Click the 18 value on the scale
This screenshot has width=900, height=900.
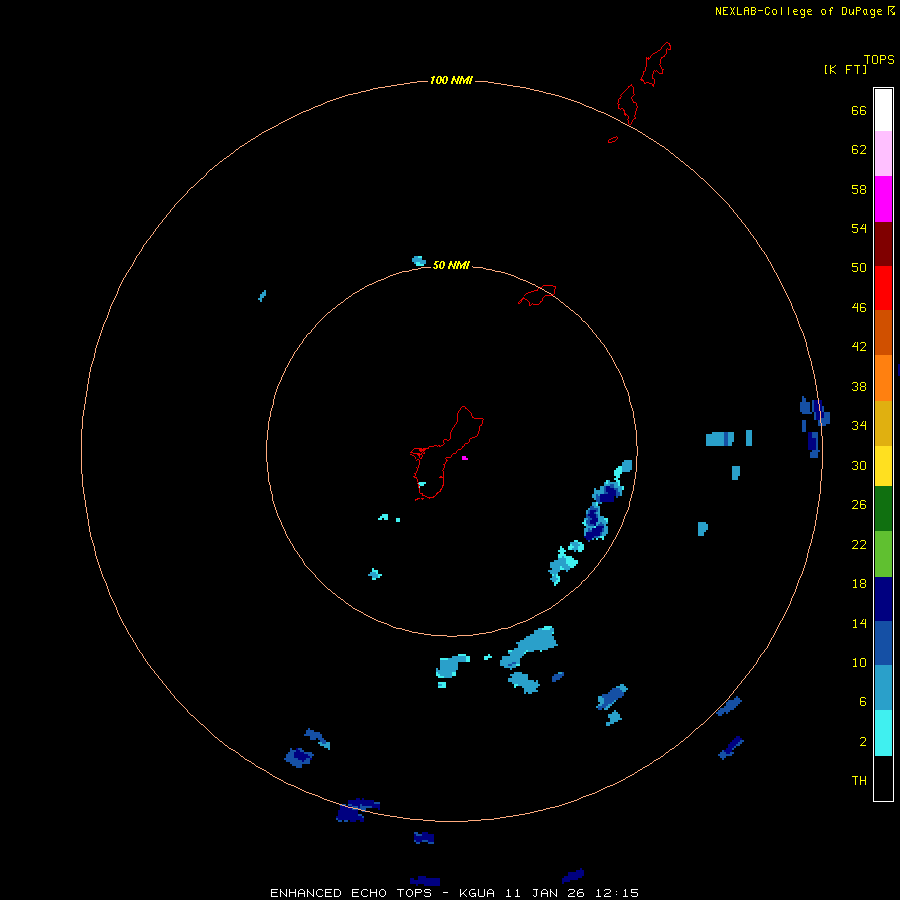(859, 584)
